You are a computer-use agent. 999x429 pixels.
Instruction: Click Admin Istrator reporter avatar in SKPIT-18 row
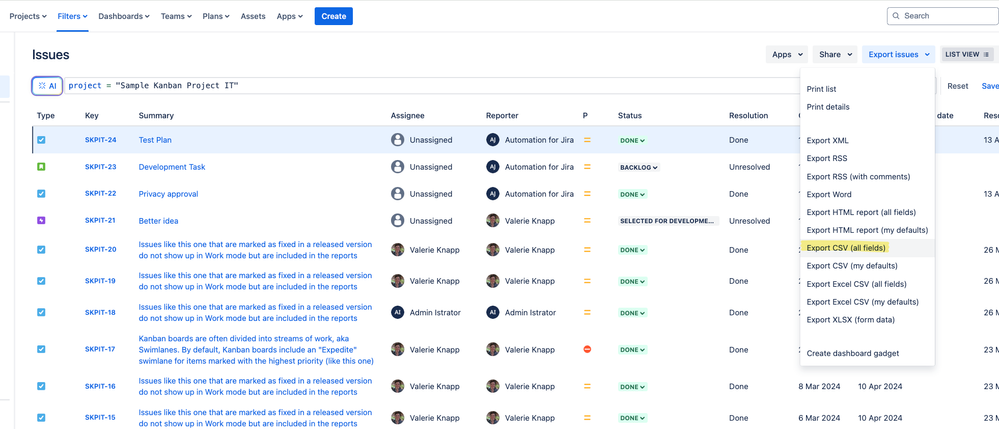(492, 312)
